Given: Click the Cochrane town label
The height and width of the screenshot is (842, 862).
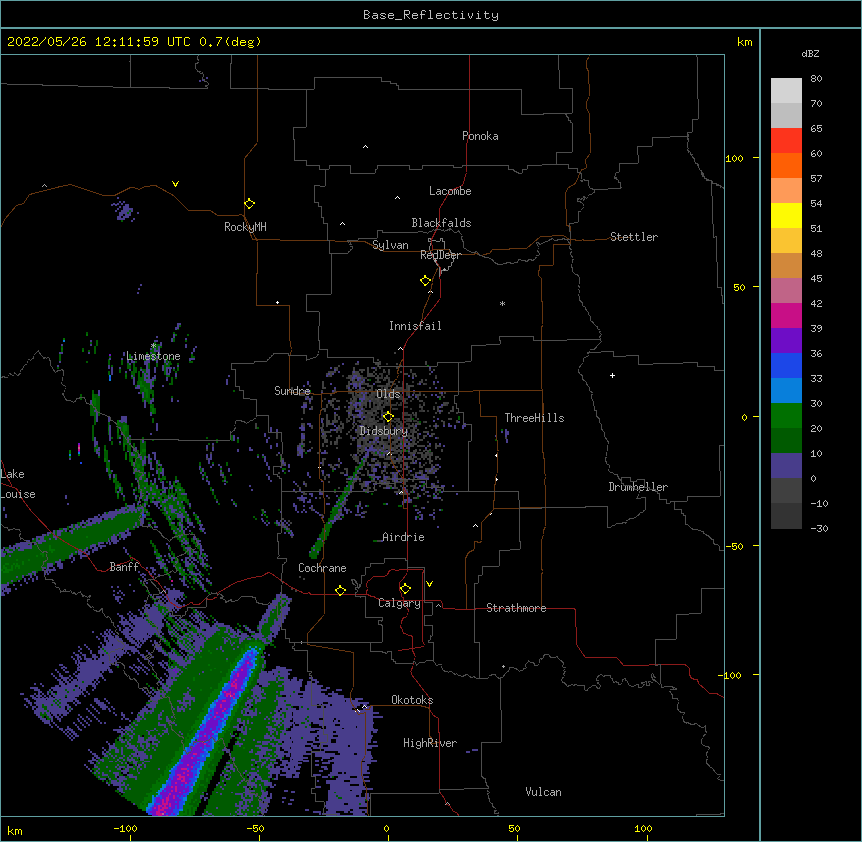Looking at the screenshot, I should click(322, 568).
